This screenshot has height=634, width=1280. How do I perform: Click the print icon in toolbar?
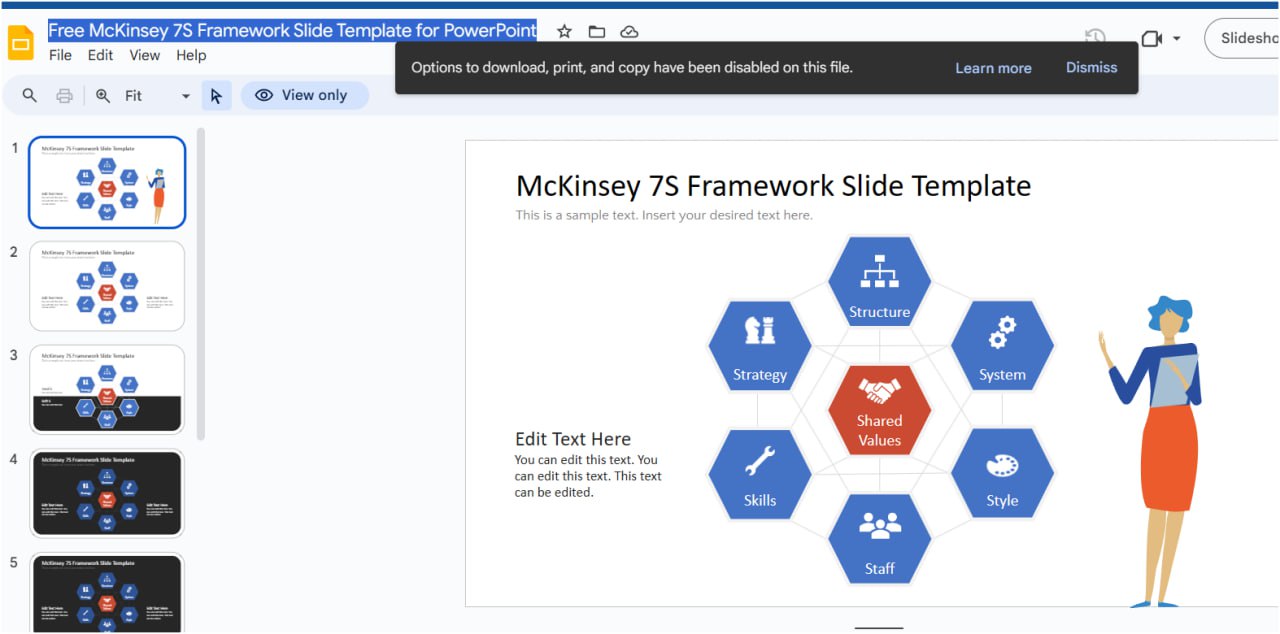coord(64,95)
